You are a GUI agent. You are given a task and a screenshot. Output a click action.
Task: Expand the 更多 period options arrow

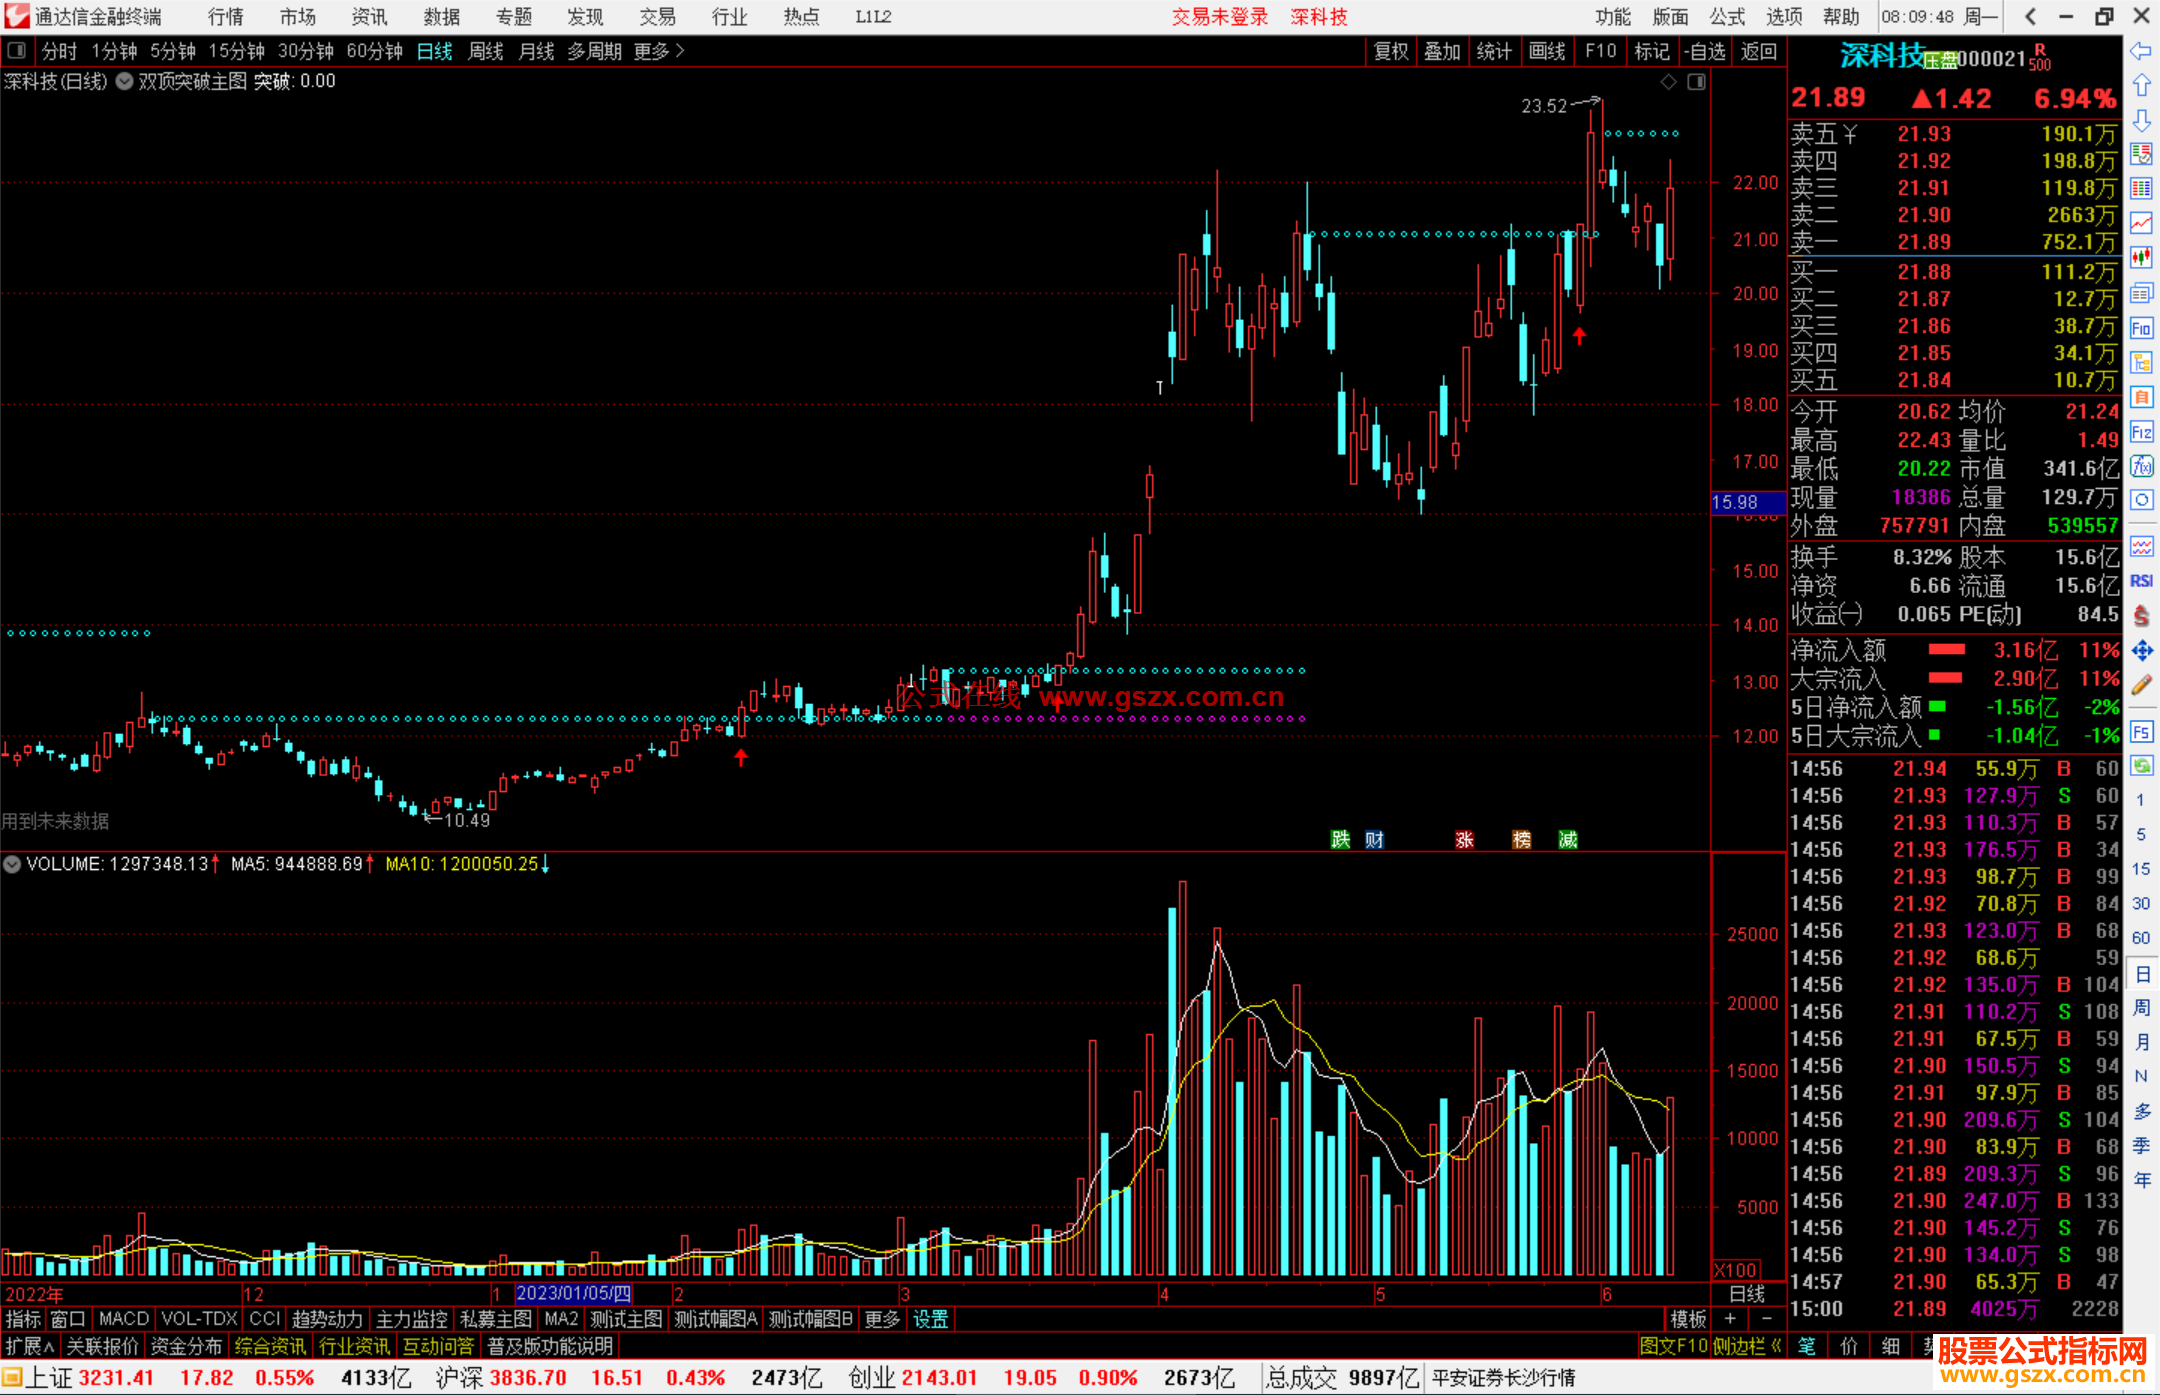[680, 51]
